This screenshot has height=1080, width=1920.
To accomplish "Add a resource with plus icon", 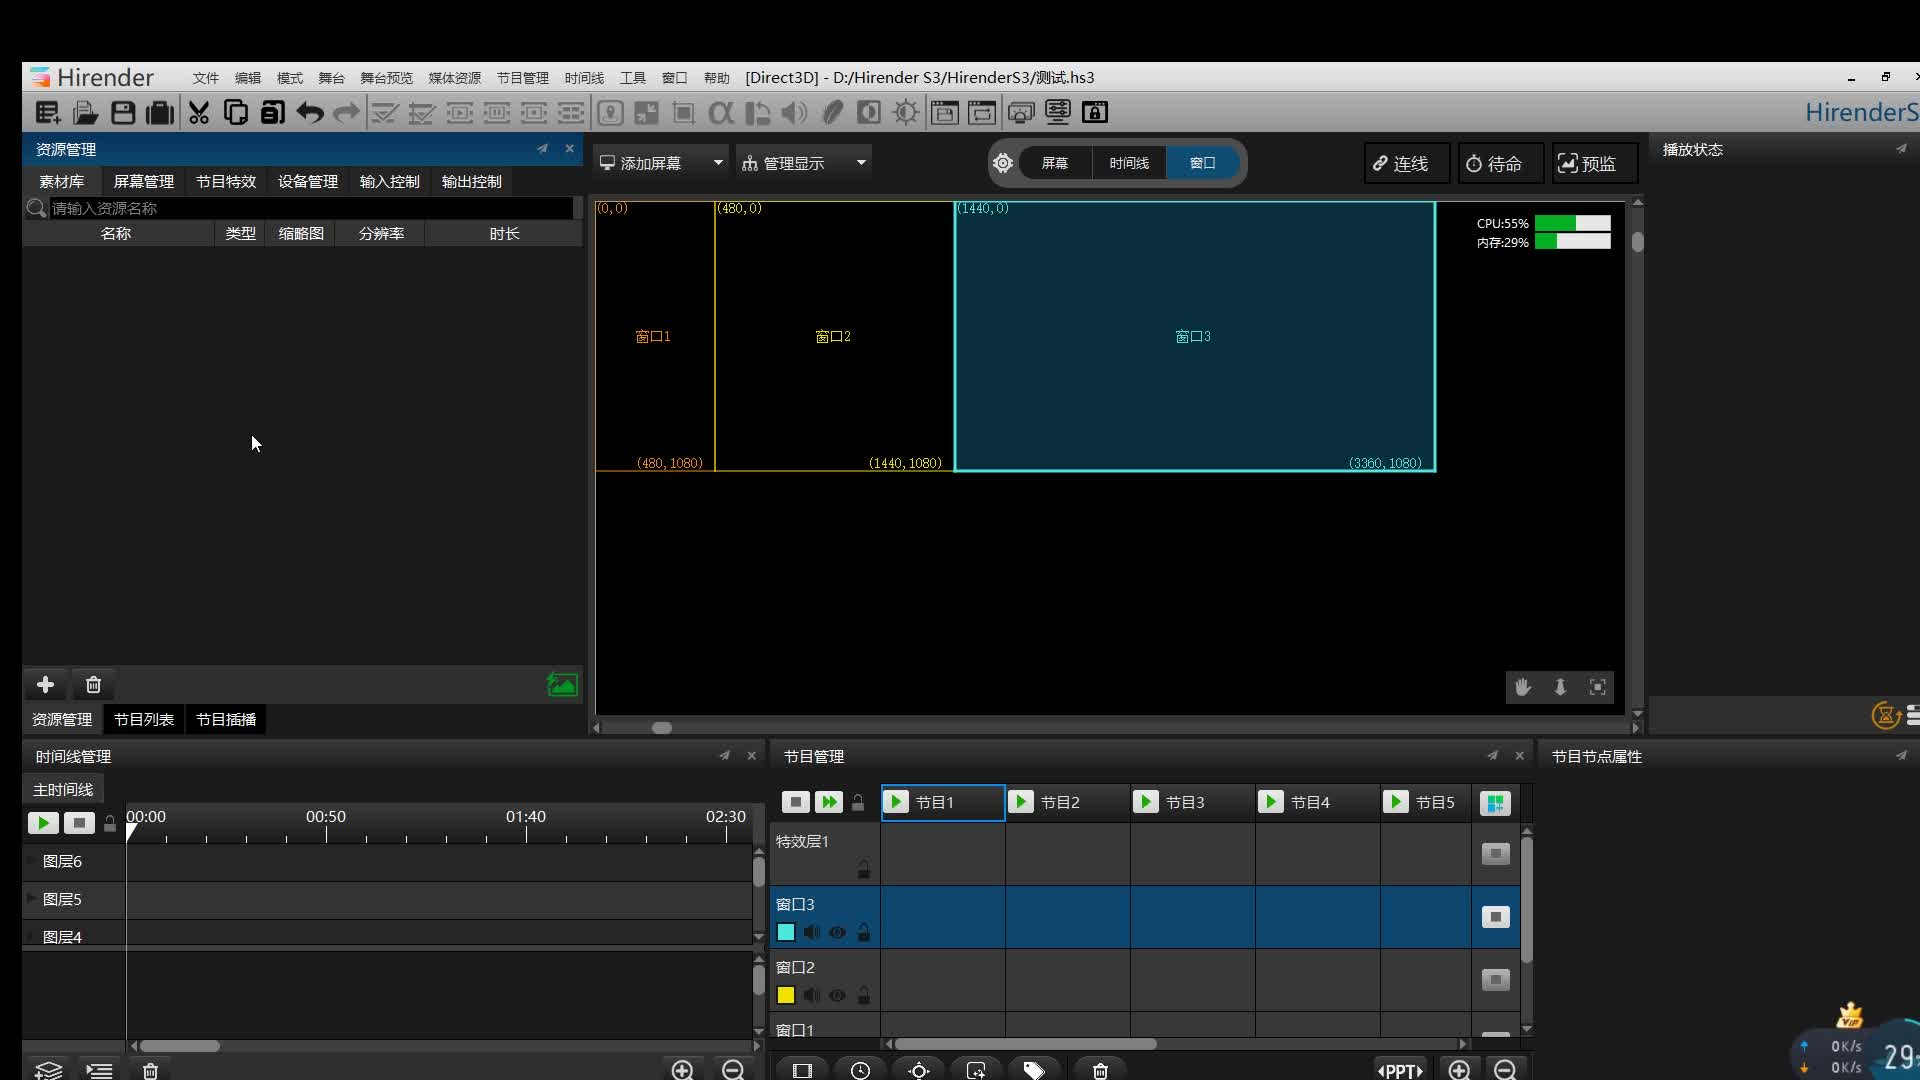I will point(45,685).
